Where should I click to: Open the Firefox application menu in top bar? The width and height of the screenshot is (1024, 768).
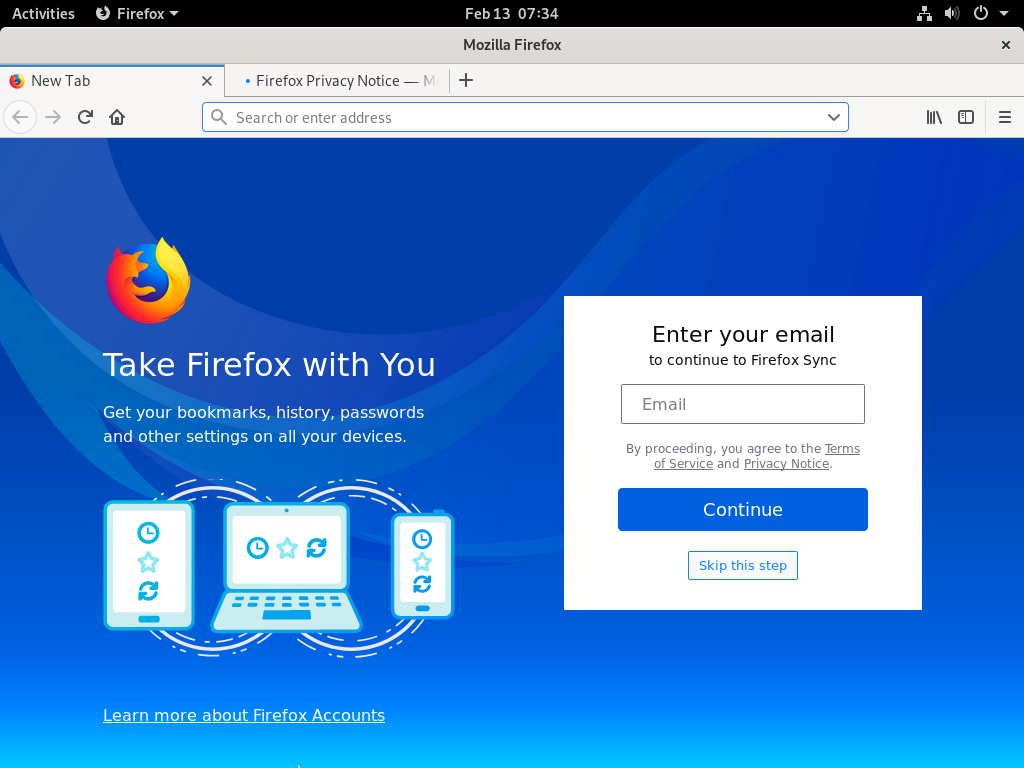pos(137,13)
